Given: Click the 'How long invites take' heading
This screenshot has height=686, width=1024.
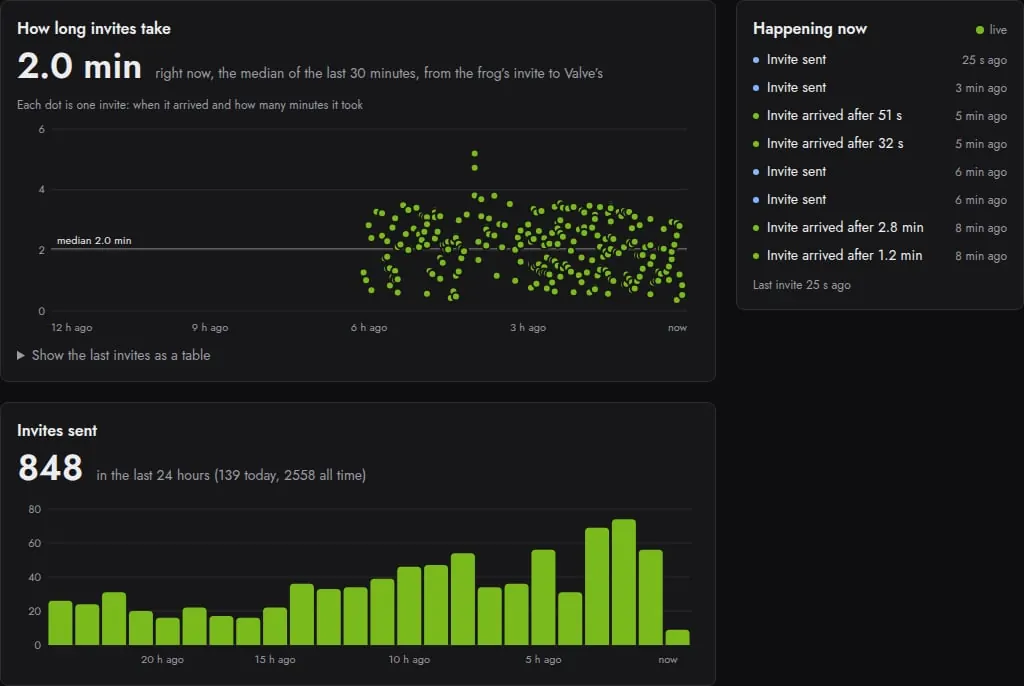Looking at the screenshot, I should [93, 29].
